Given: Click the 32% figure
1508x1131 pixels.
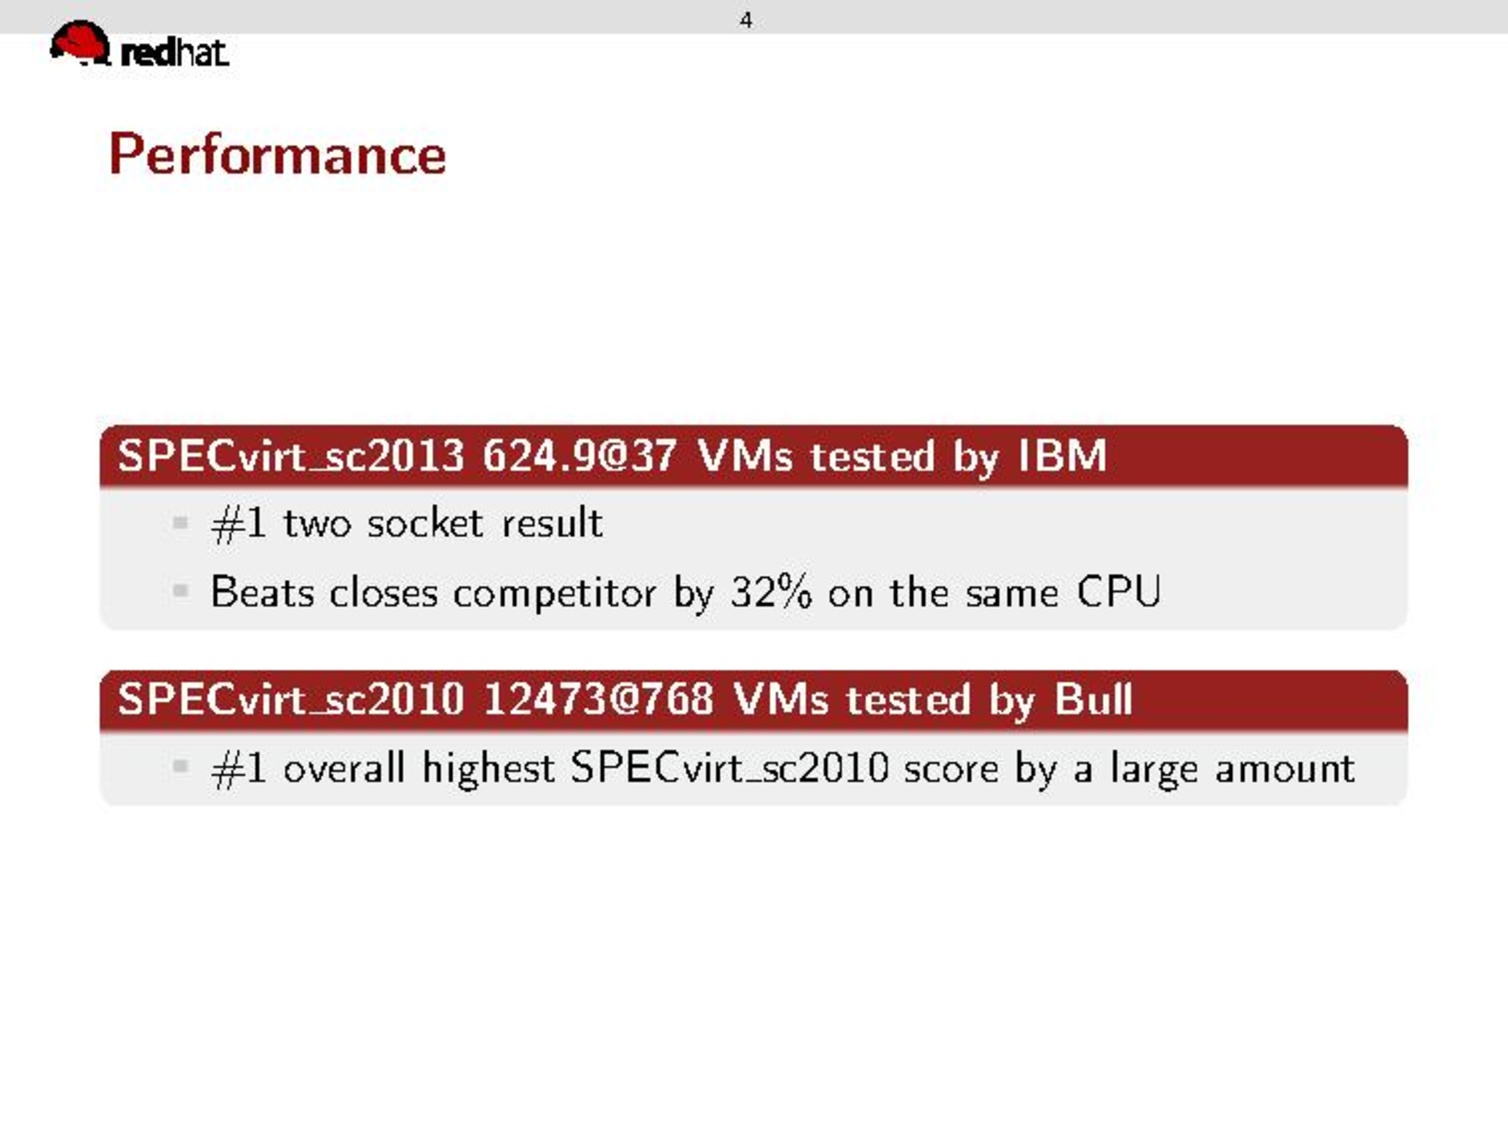Looking at the screenshot, I should pyautogui.click(x=770, y=592).
